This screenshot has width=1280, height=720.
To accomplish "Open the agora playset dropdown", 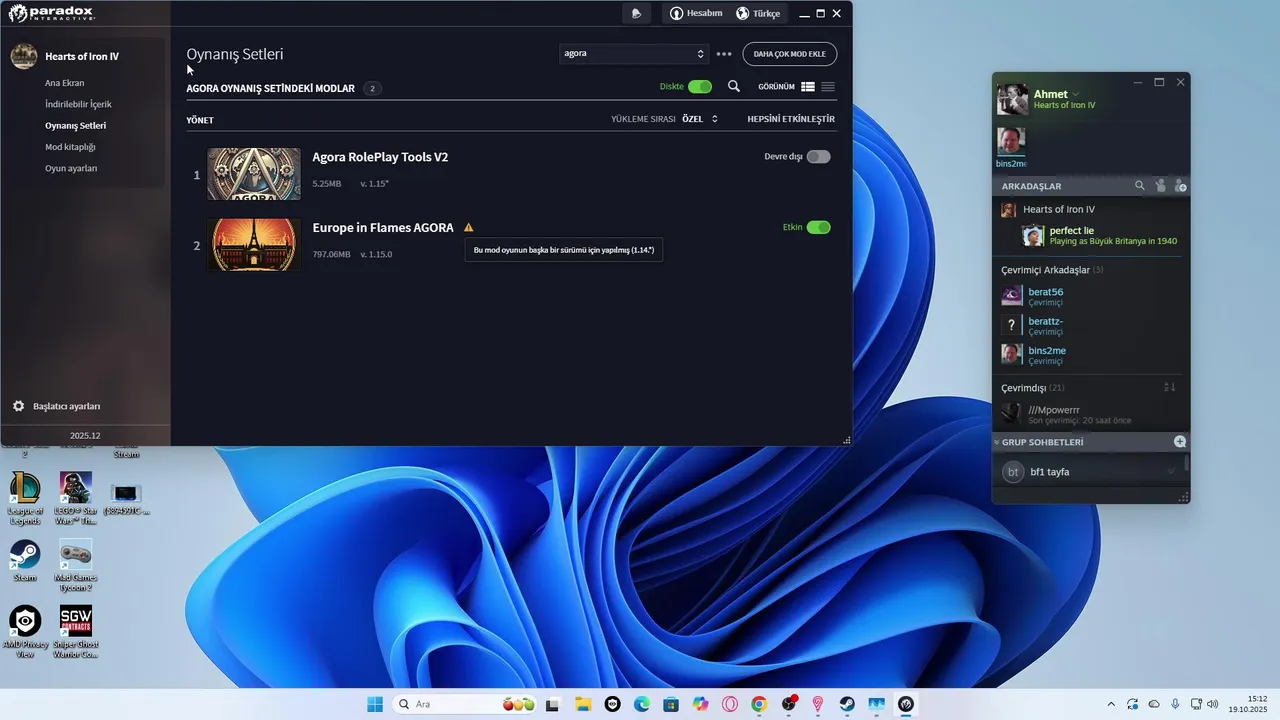I will tap(634, 53).
